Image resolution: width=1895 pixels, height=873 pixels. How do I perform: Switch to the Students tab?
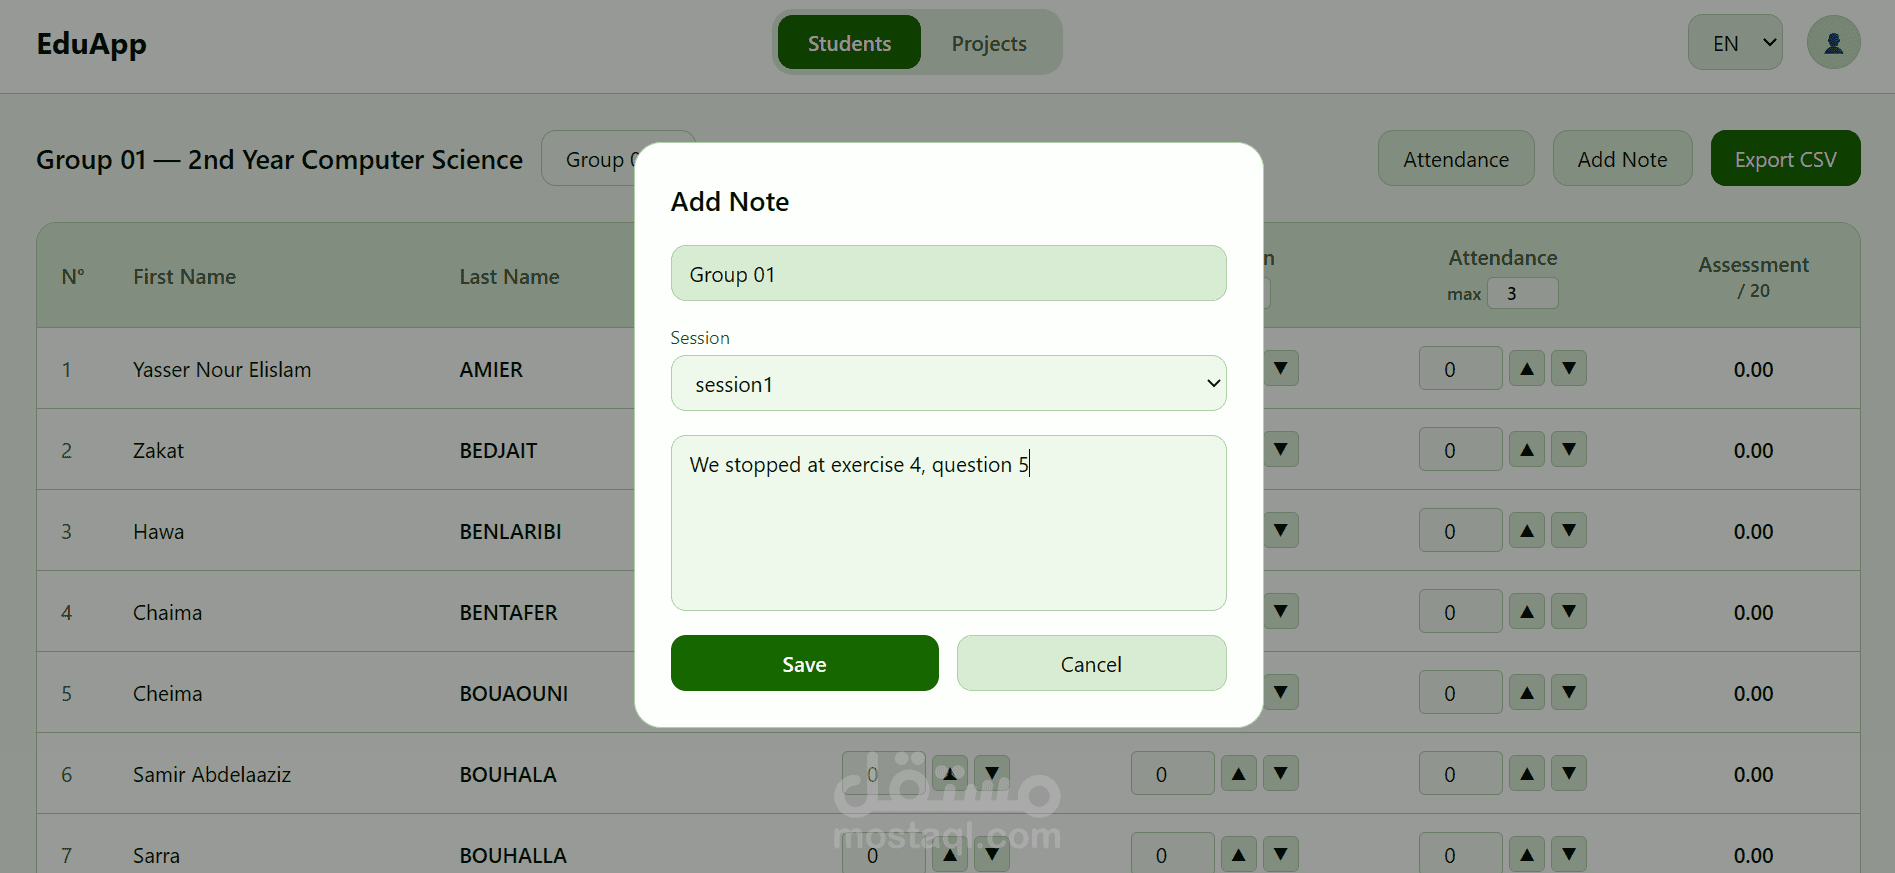tap(849, 43)
